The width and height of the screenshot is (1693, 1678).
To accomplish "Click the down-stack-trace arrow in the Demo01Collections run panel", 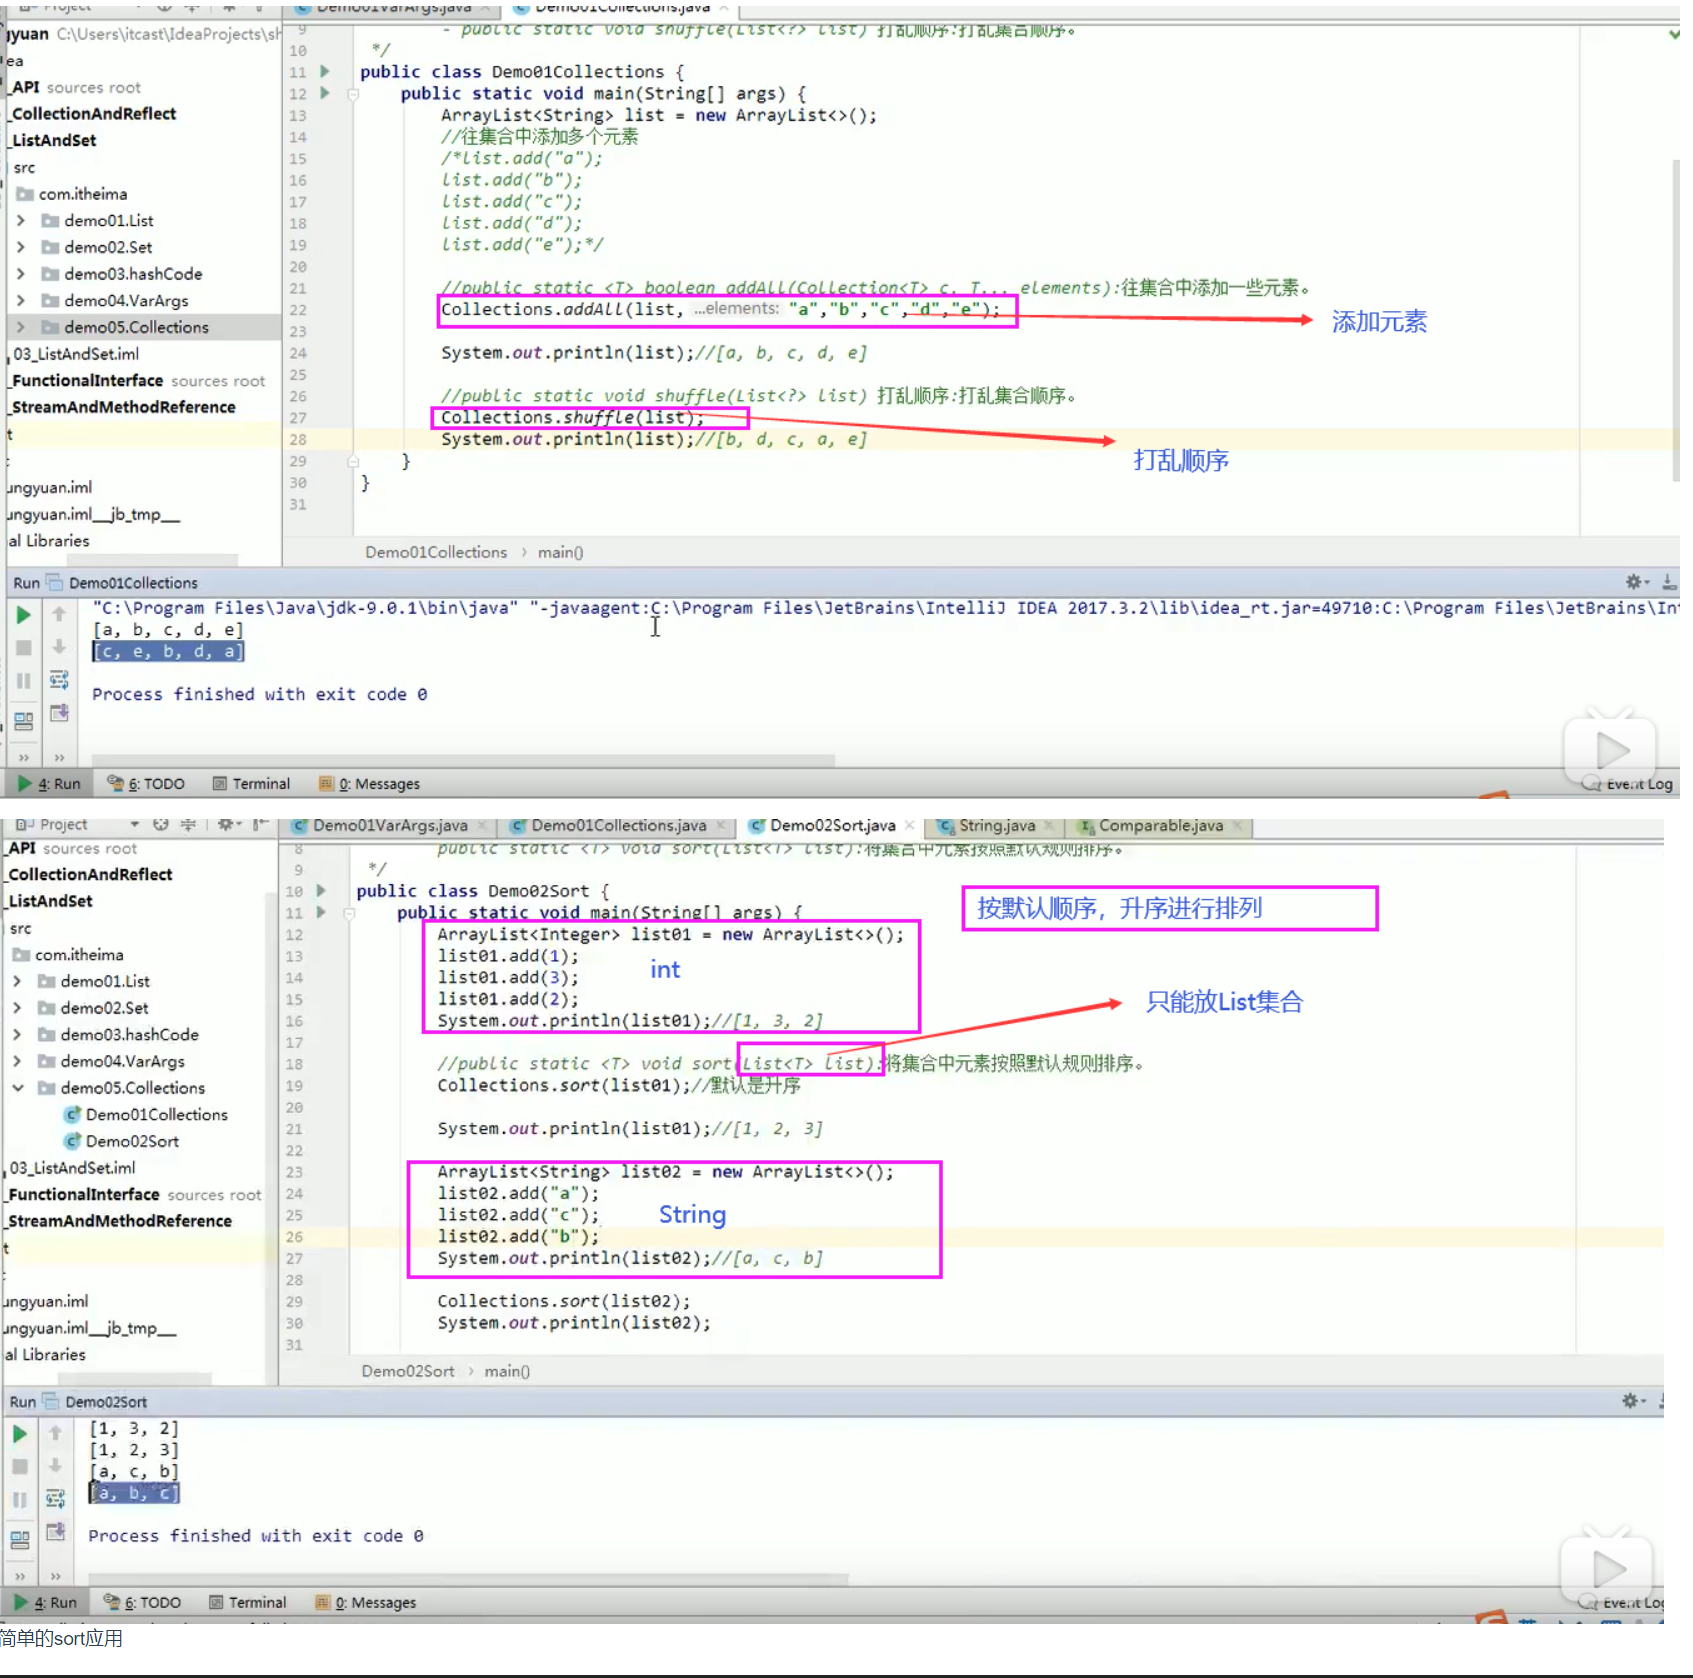I will click(59, 647).
